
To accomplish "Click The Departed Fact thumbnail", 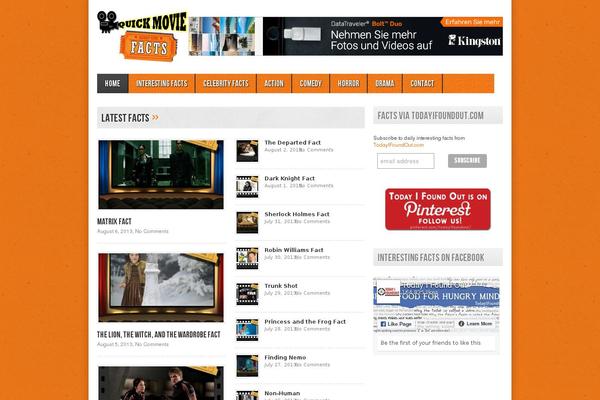I will pyautogui.click(x=247, y=151).
